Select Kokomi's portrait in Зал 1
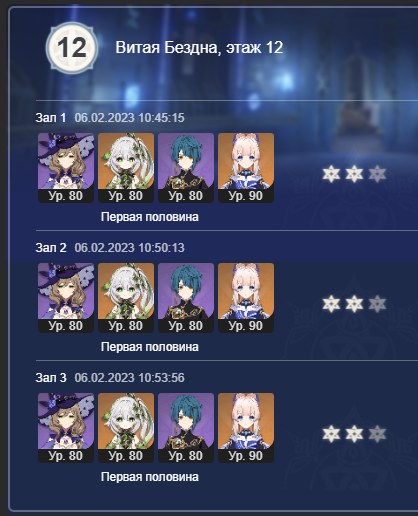Image resolution: width=418 pixels, height=516 pixels. (246, 168)
